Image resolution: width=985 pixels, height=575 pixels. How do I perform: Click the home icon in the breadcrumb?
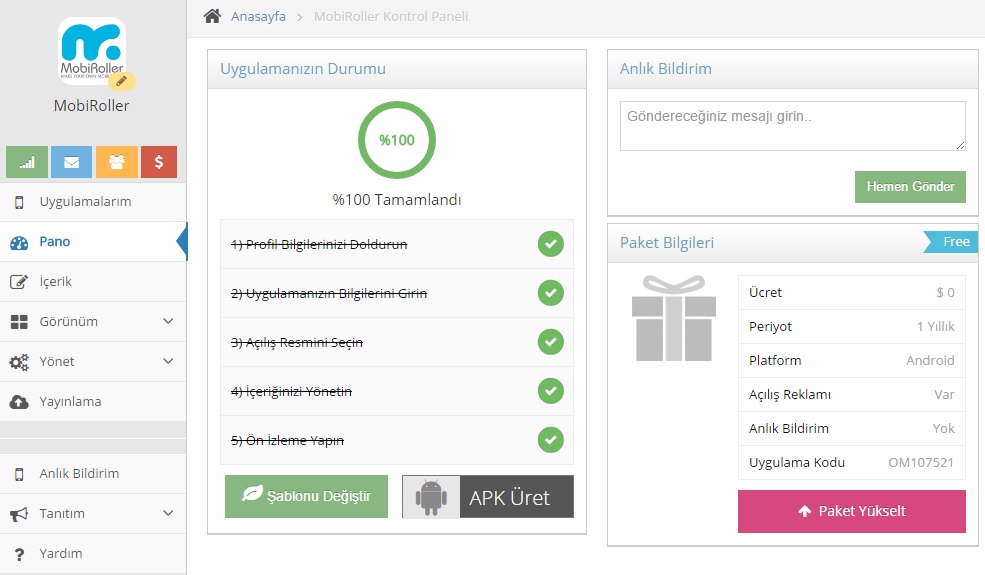212,16
